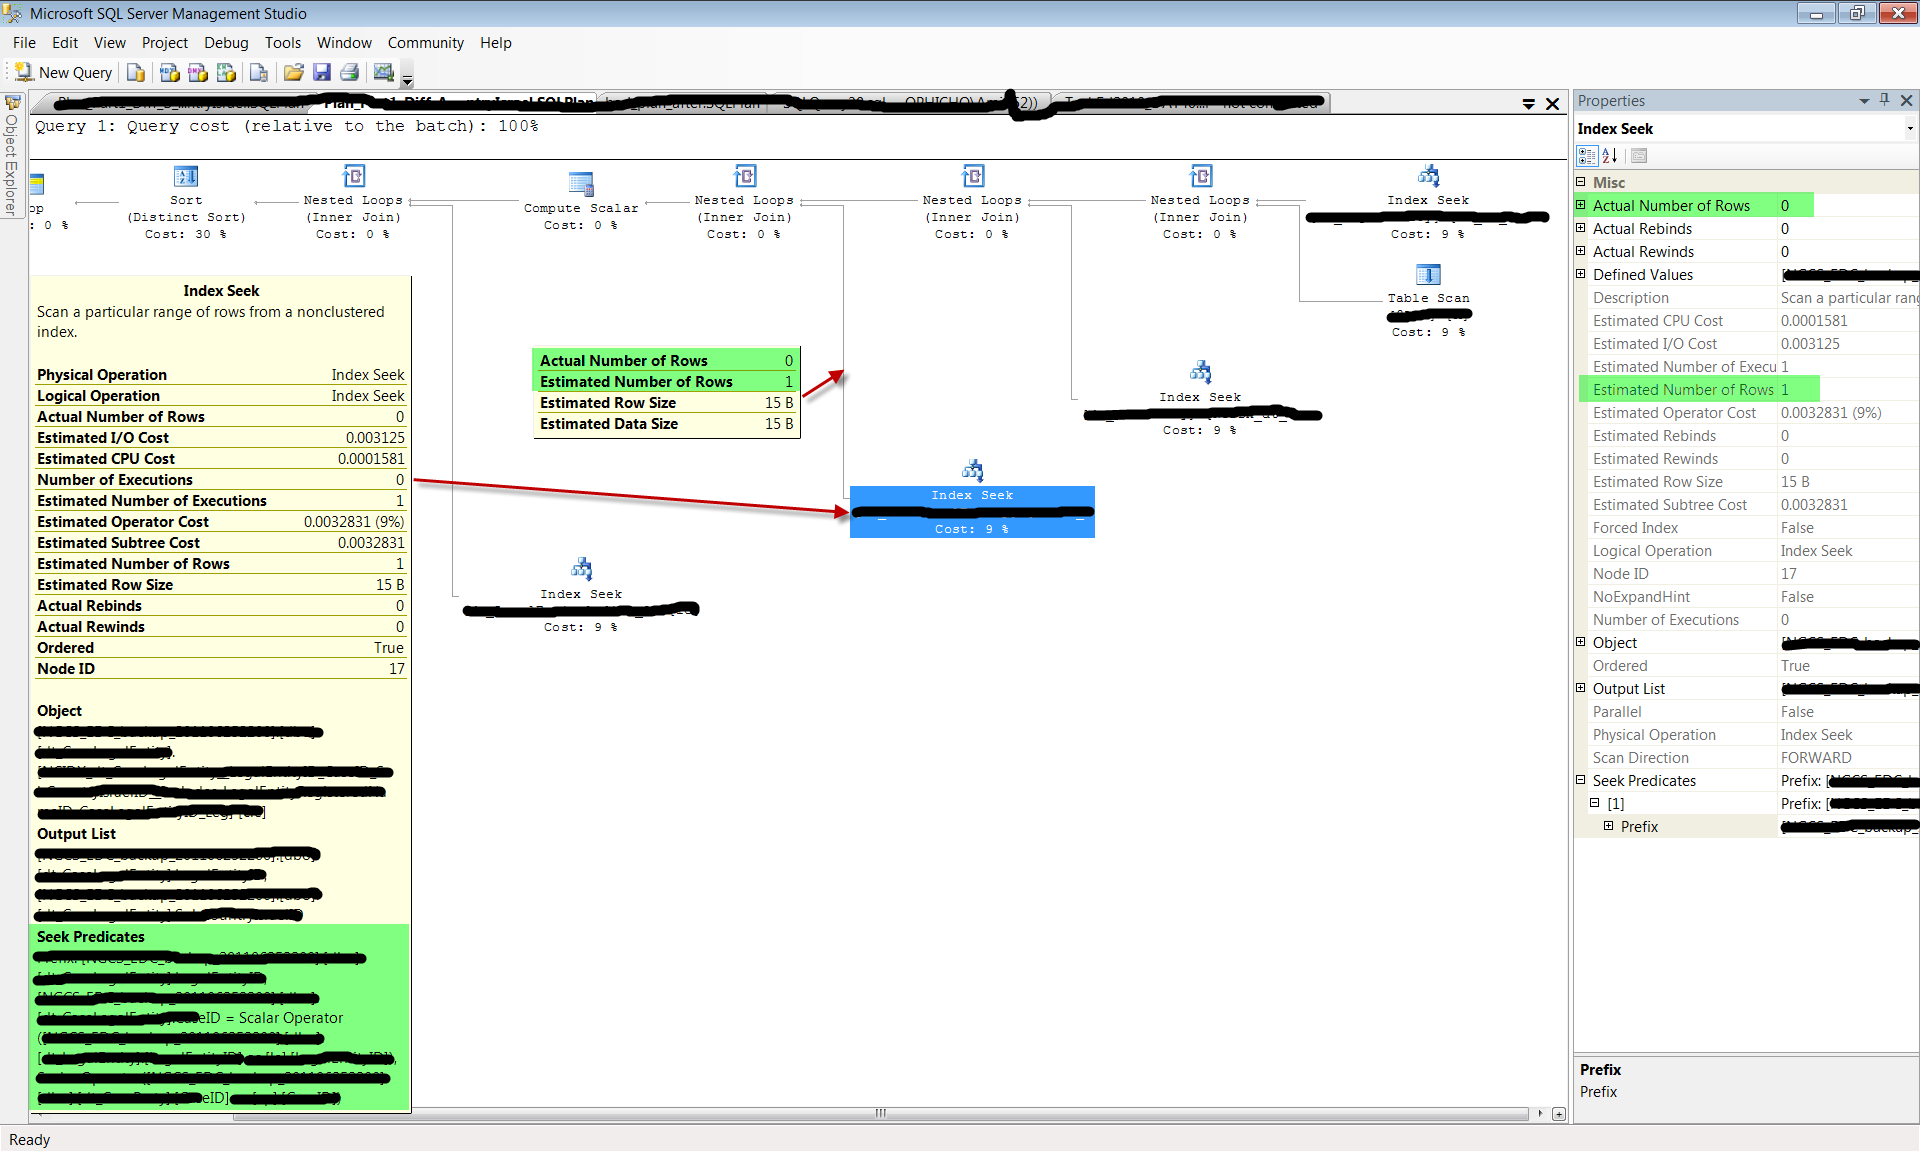Open the Edit menu

tap(65, 43)
